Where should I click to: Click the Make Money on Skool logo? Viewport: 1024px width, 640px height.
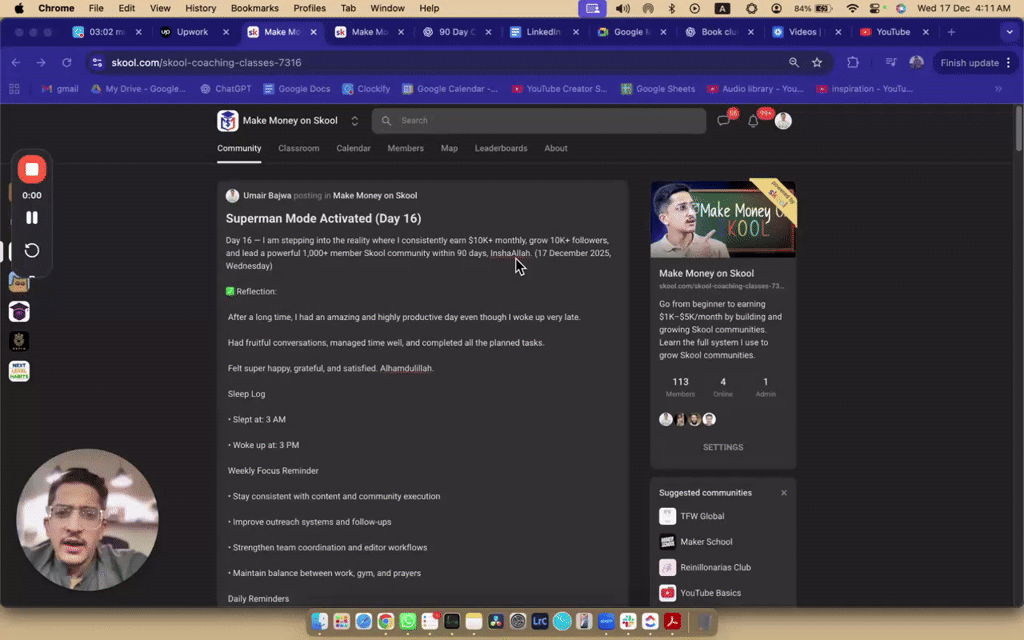point(228,121)
